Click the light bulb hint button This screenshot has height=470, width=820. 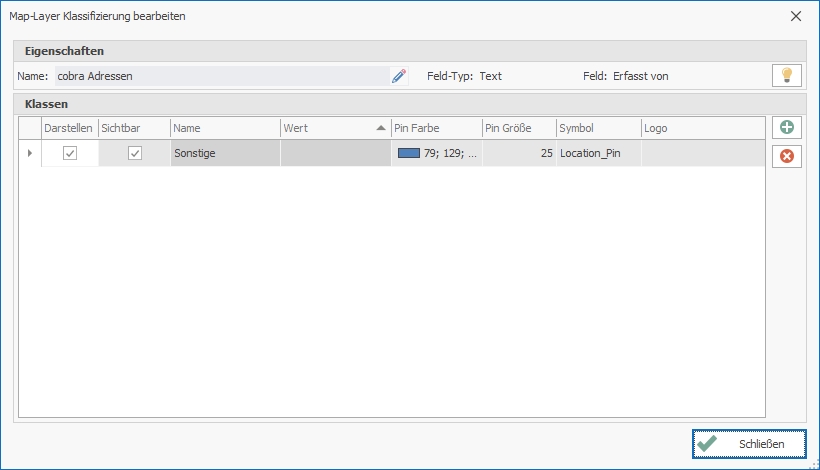coord(787,76)
